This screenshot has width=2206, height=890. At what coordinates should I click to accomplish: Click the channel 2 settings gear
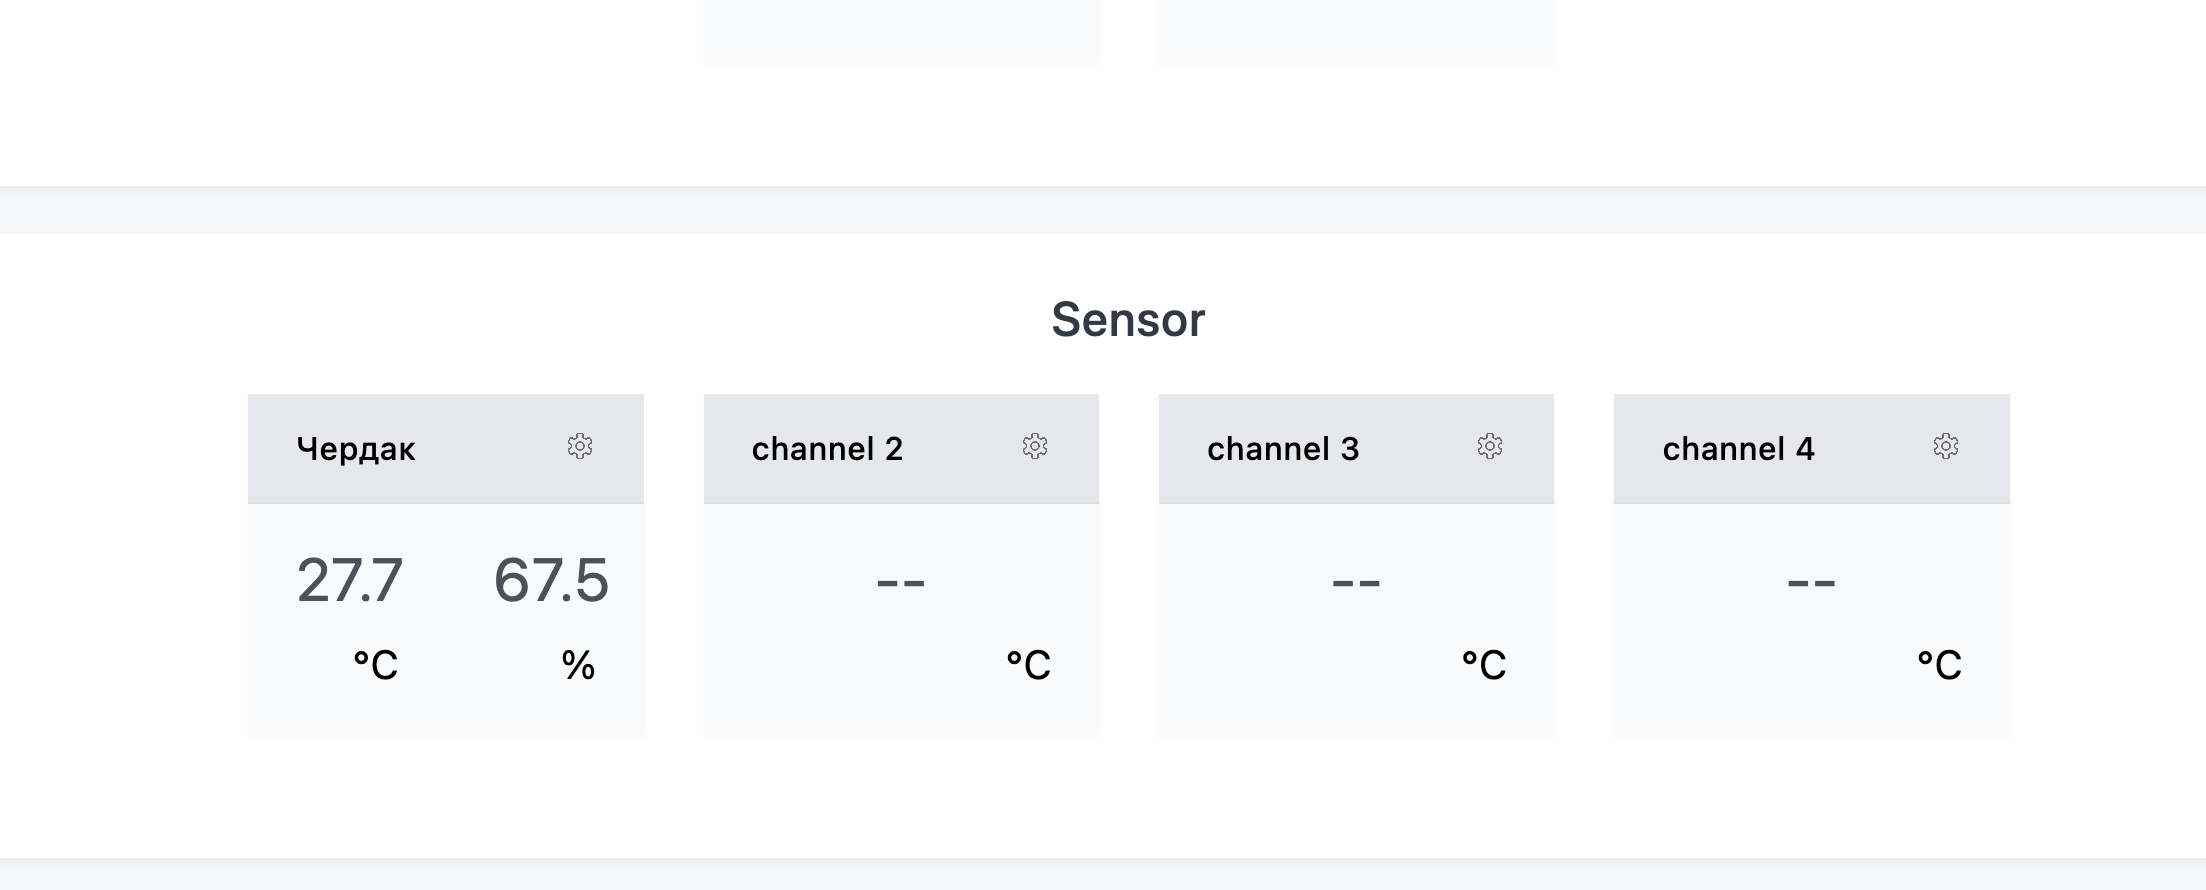tap(1035, 446)
